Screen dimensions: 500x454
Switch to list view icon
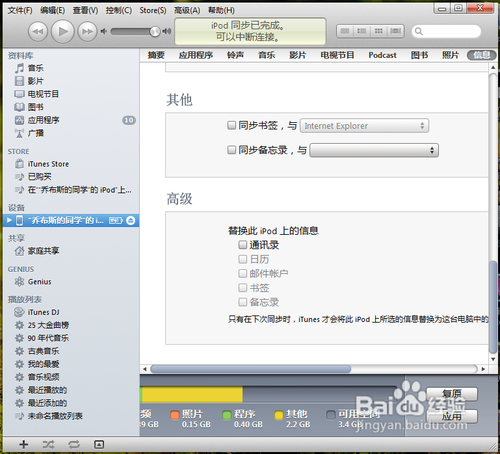[x=345, y=31]
